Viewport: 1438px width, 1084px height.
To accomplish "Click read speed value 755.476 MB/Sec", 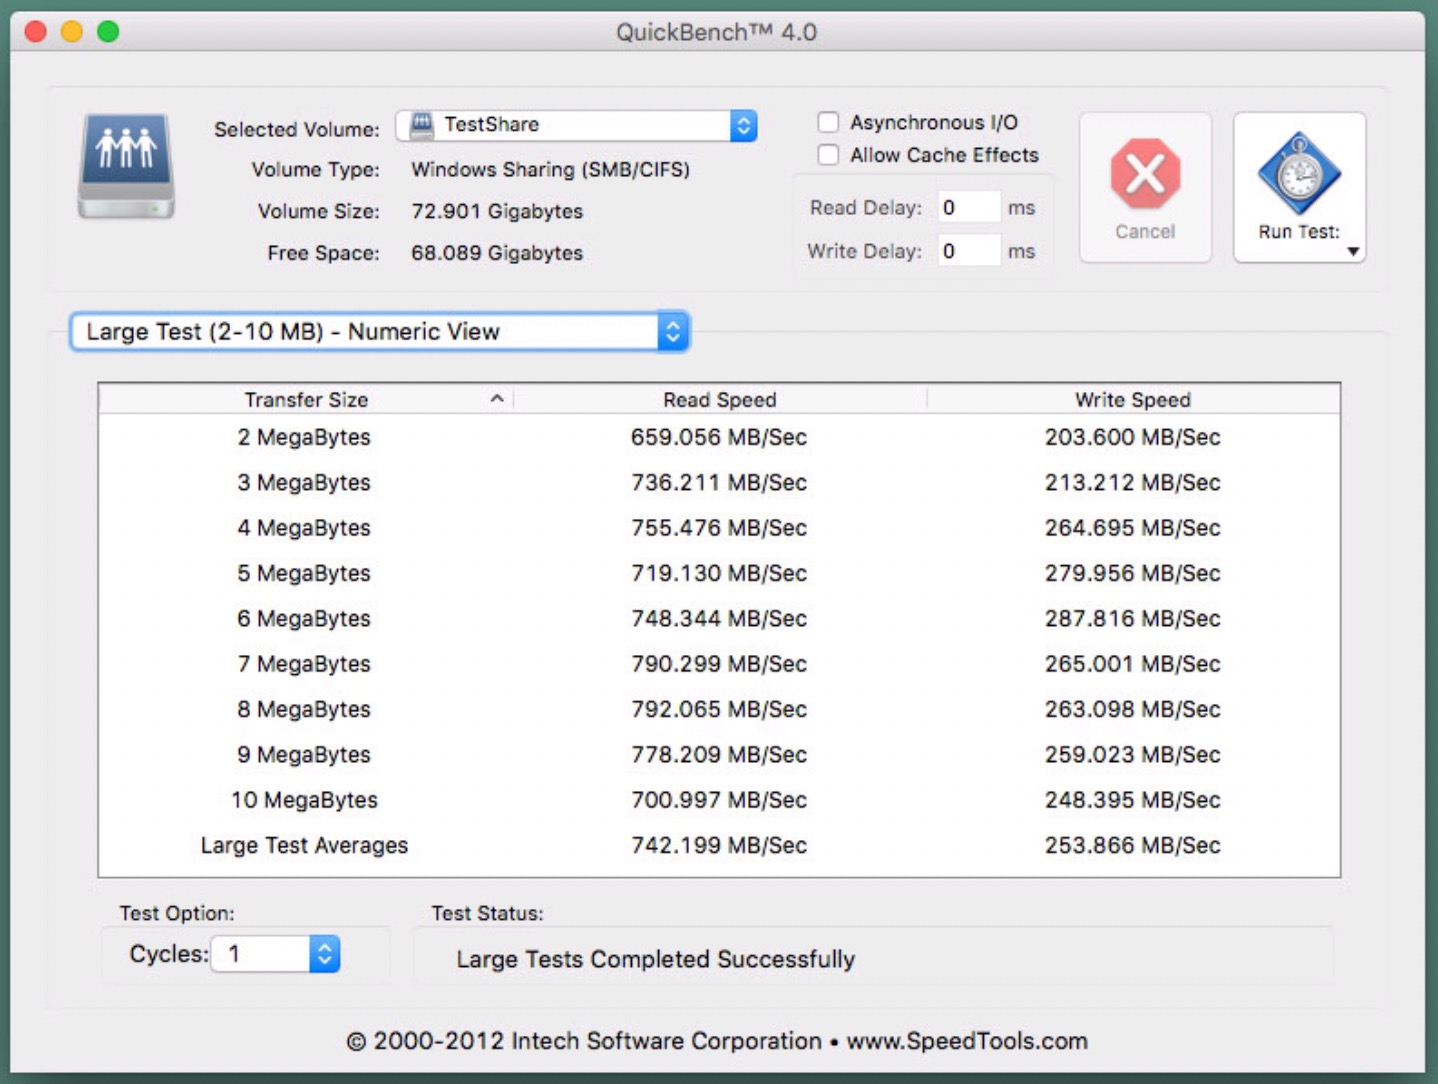I will (x=719, y=528).
